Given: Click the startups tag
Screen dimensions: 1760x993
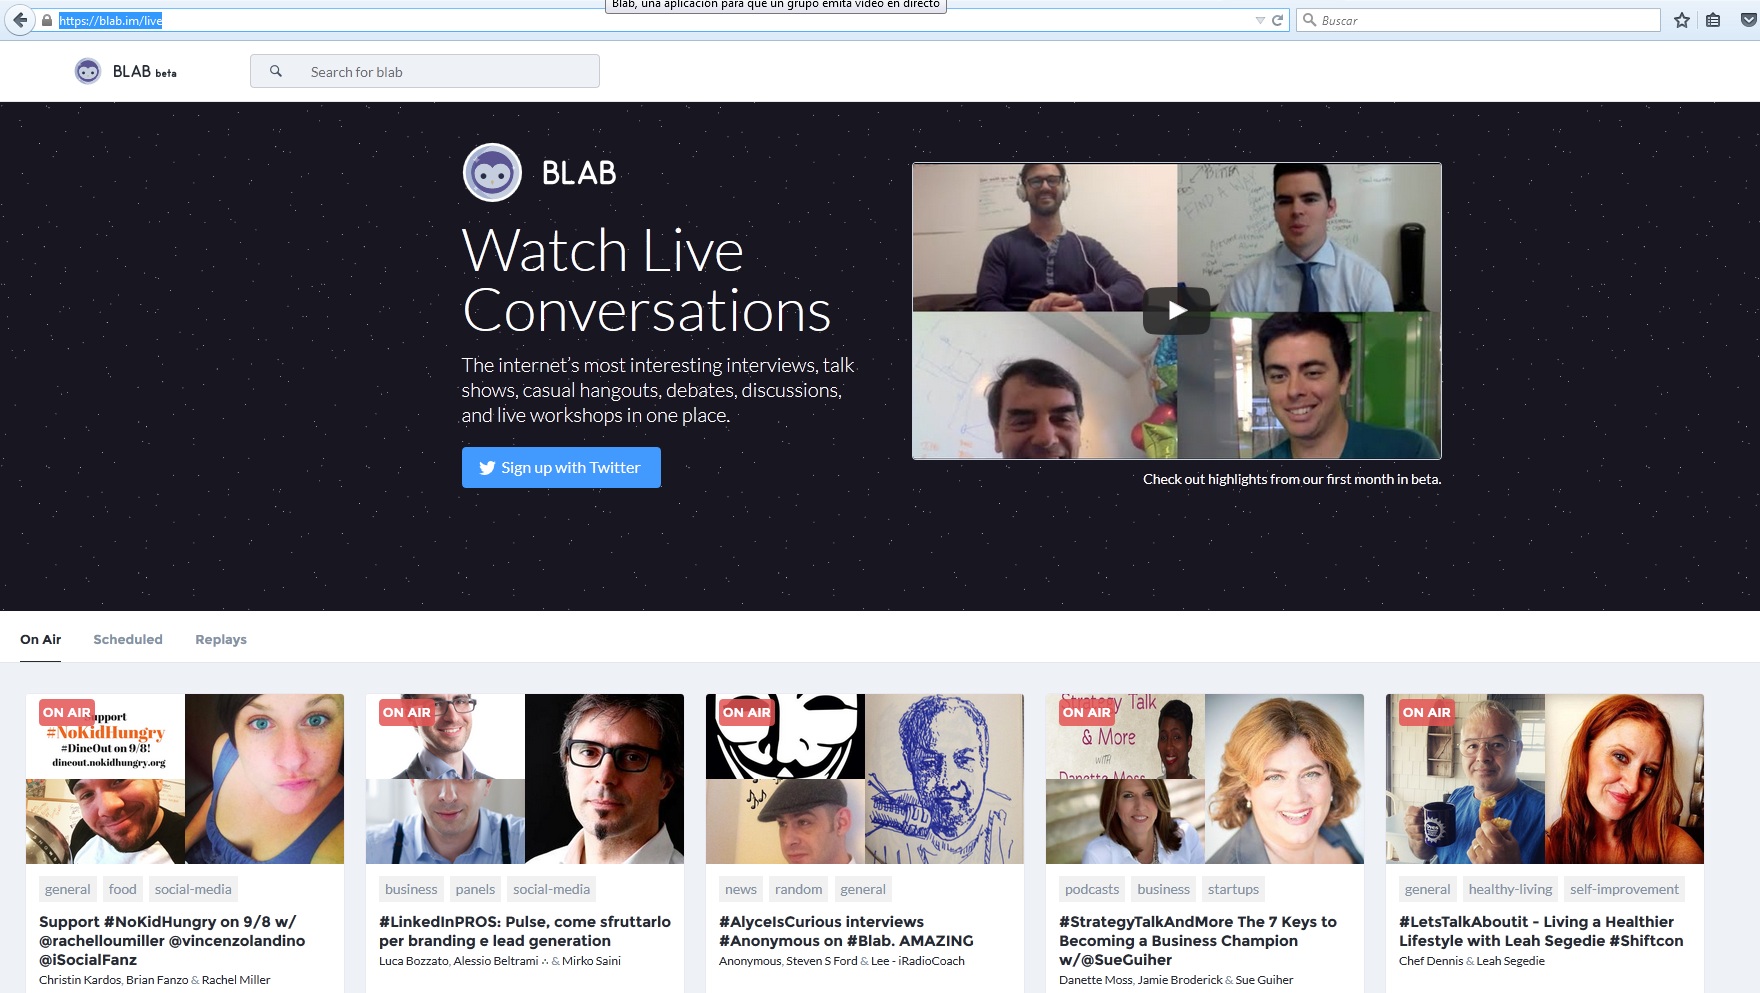Looking at the screenshot, I should tap(1233, 889).
